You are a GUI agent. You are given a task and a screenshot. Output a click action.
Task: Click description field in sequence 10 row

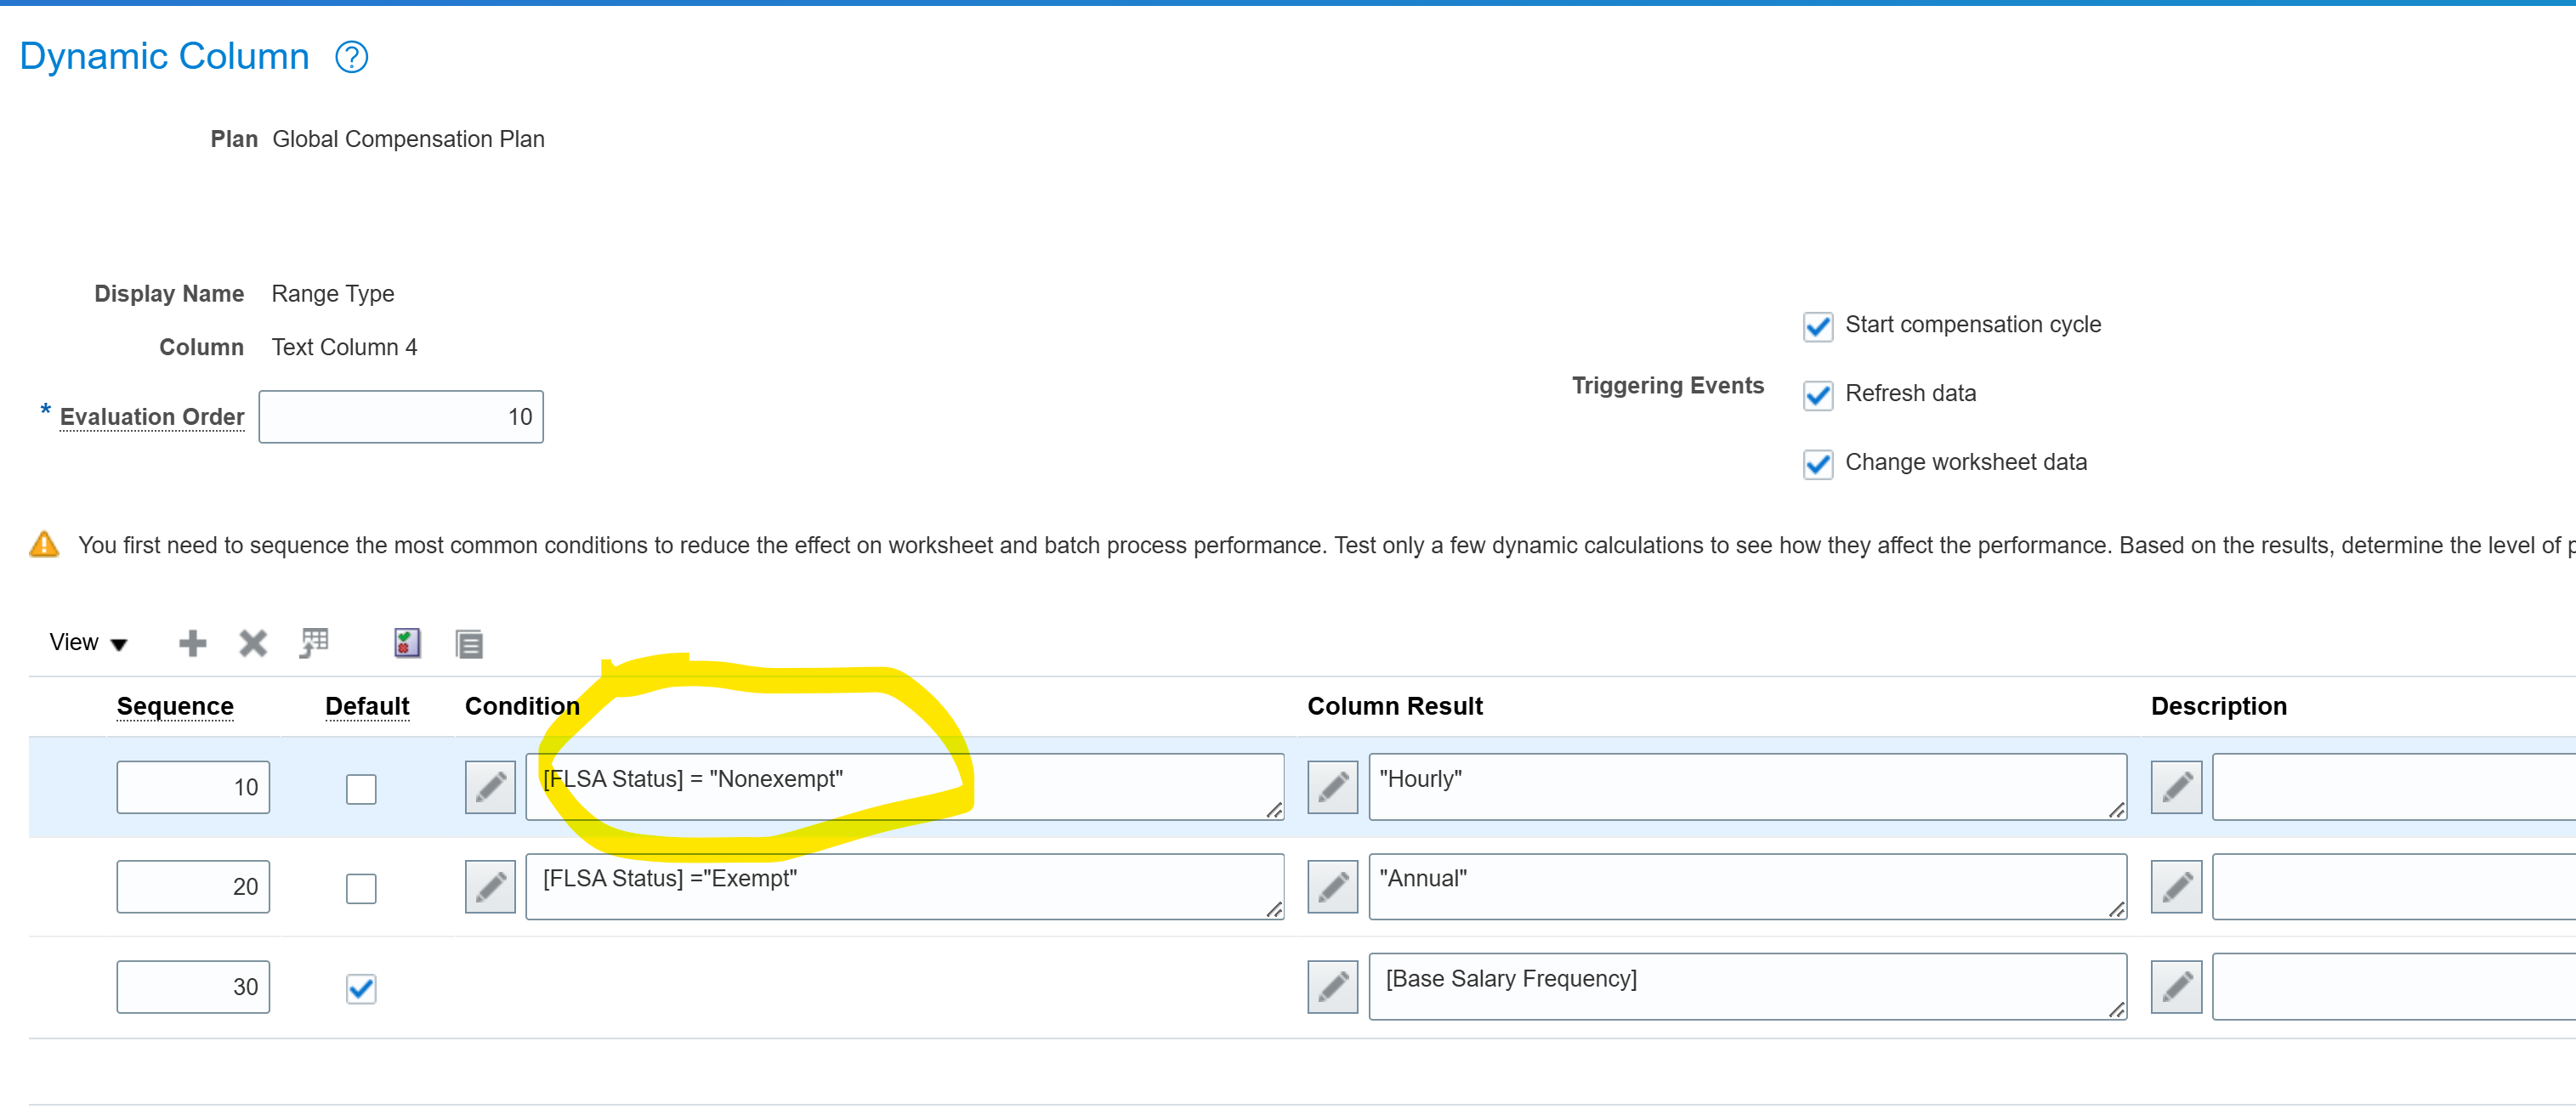point(2394,787)
